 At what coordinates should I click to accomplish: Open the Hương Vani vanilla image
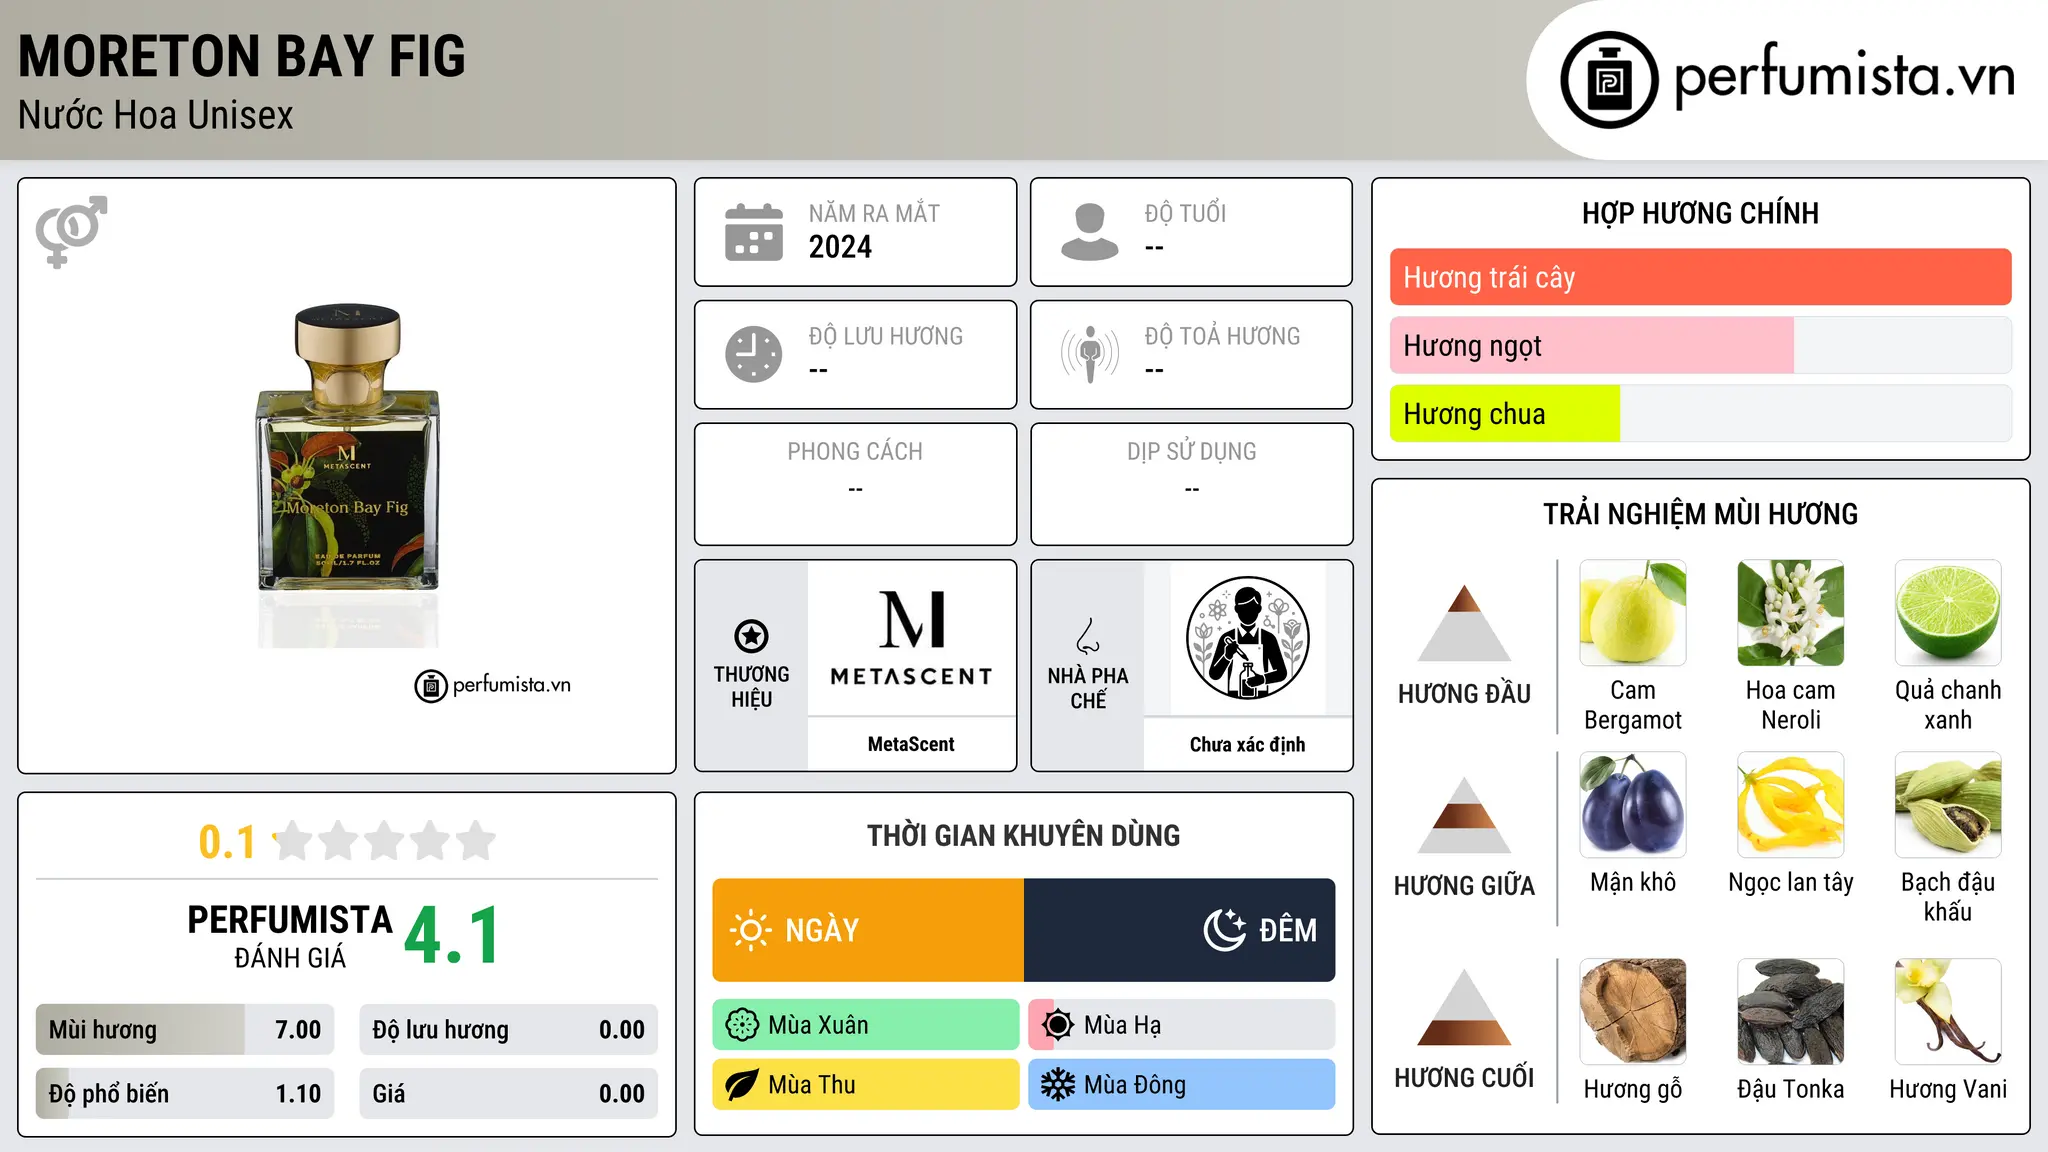click(1948, 1012)
